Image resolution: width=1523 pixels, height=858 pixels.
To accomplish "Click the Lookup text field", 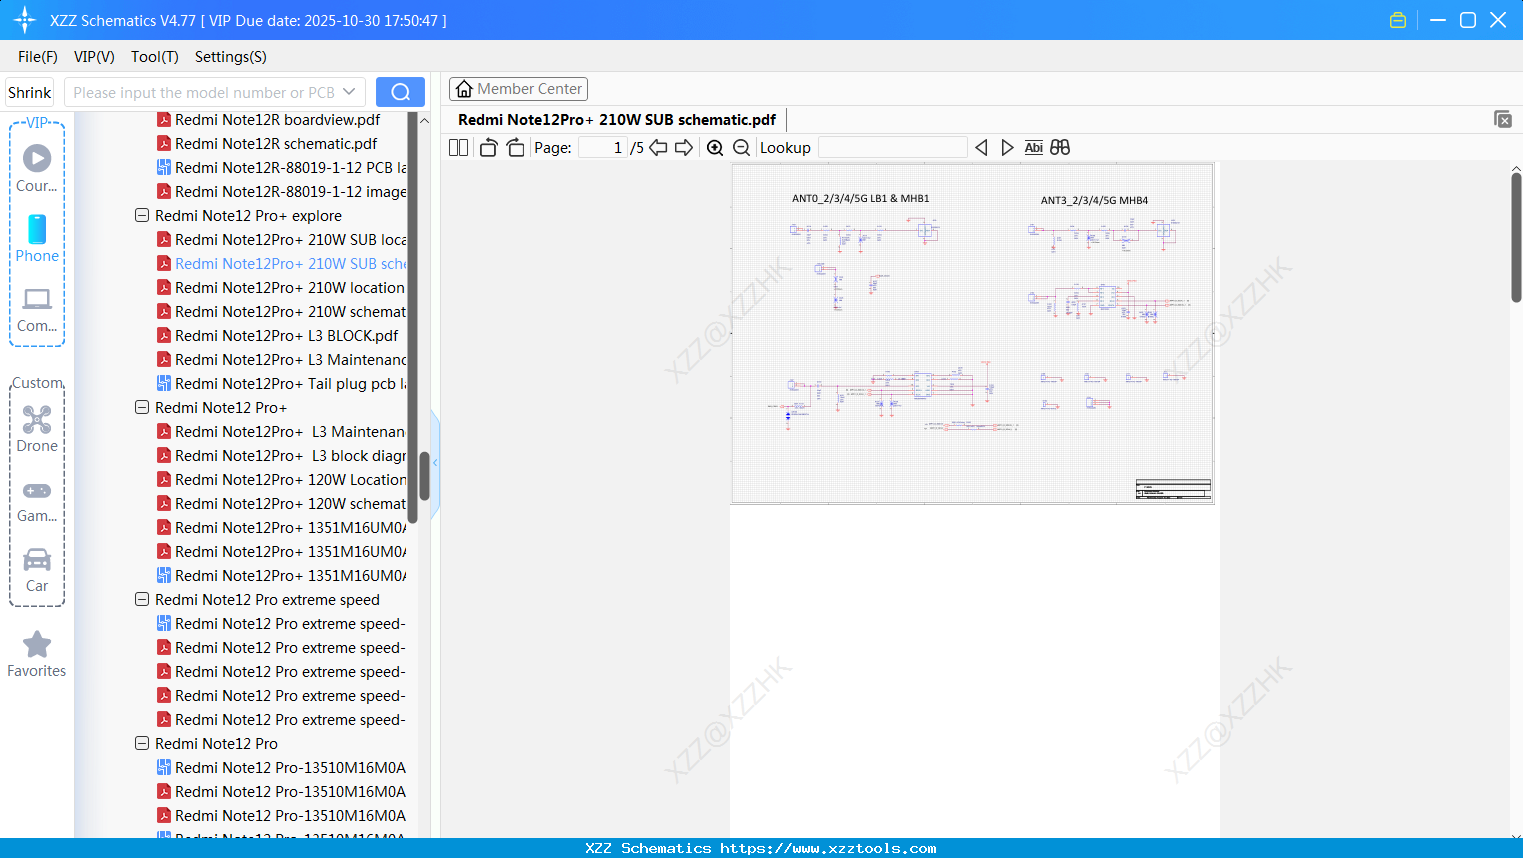I will 893,148.
